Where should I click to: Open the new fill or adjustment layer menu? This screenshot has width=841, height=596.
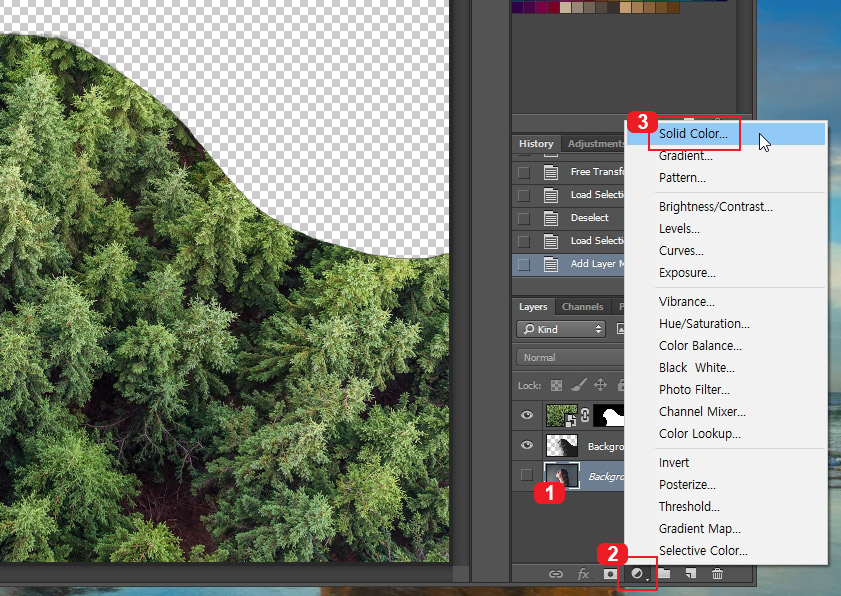pos(638,574)
